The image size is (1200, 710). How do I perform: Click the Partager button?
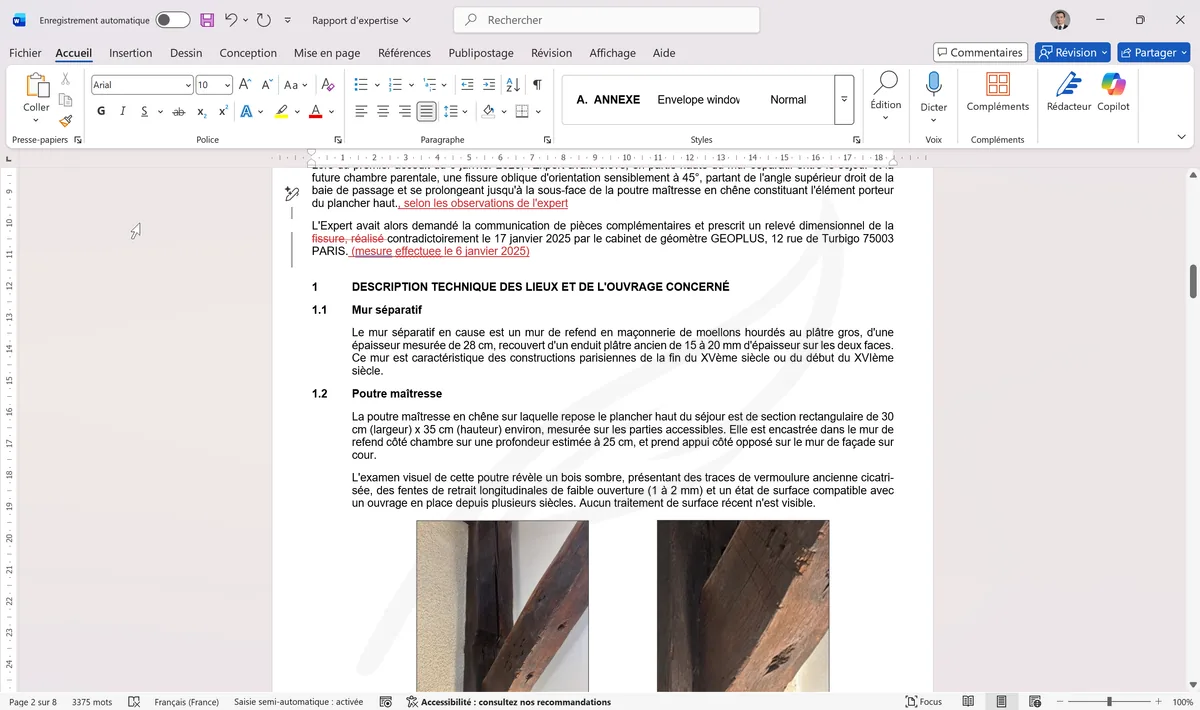click(1153, 52)
